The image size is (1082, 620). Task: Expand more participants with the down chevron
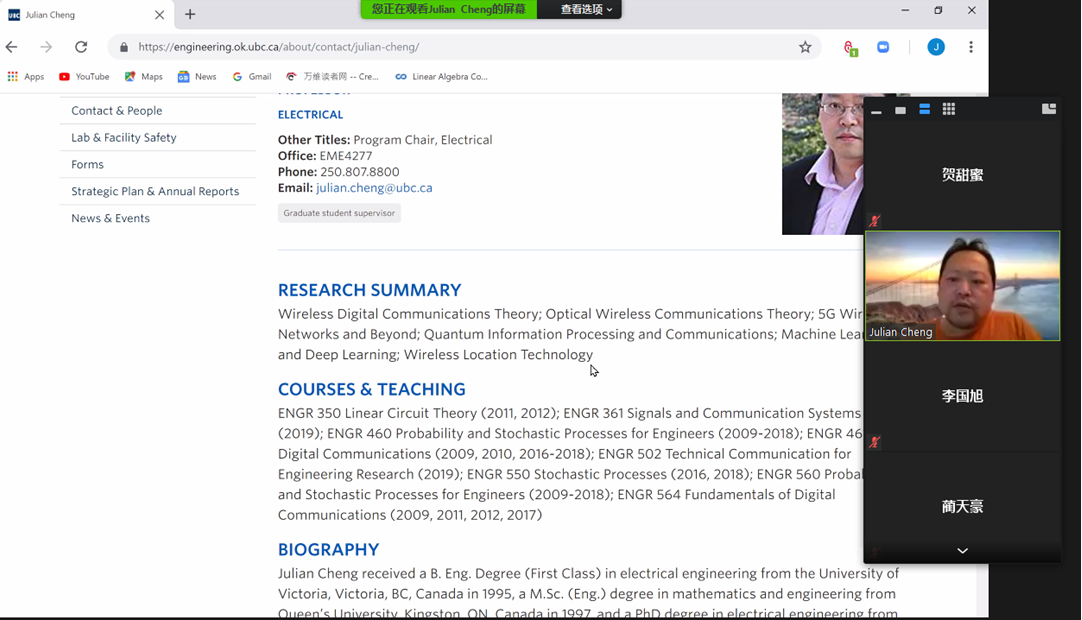[962, 551]
